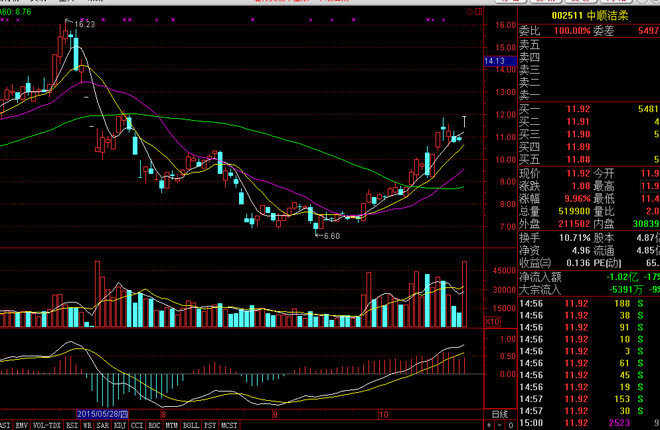Click the 买二 bid price 11.91
This screenshot has height=430, width=660.
click(x=578, y=122)
